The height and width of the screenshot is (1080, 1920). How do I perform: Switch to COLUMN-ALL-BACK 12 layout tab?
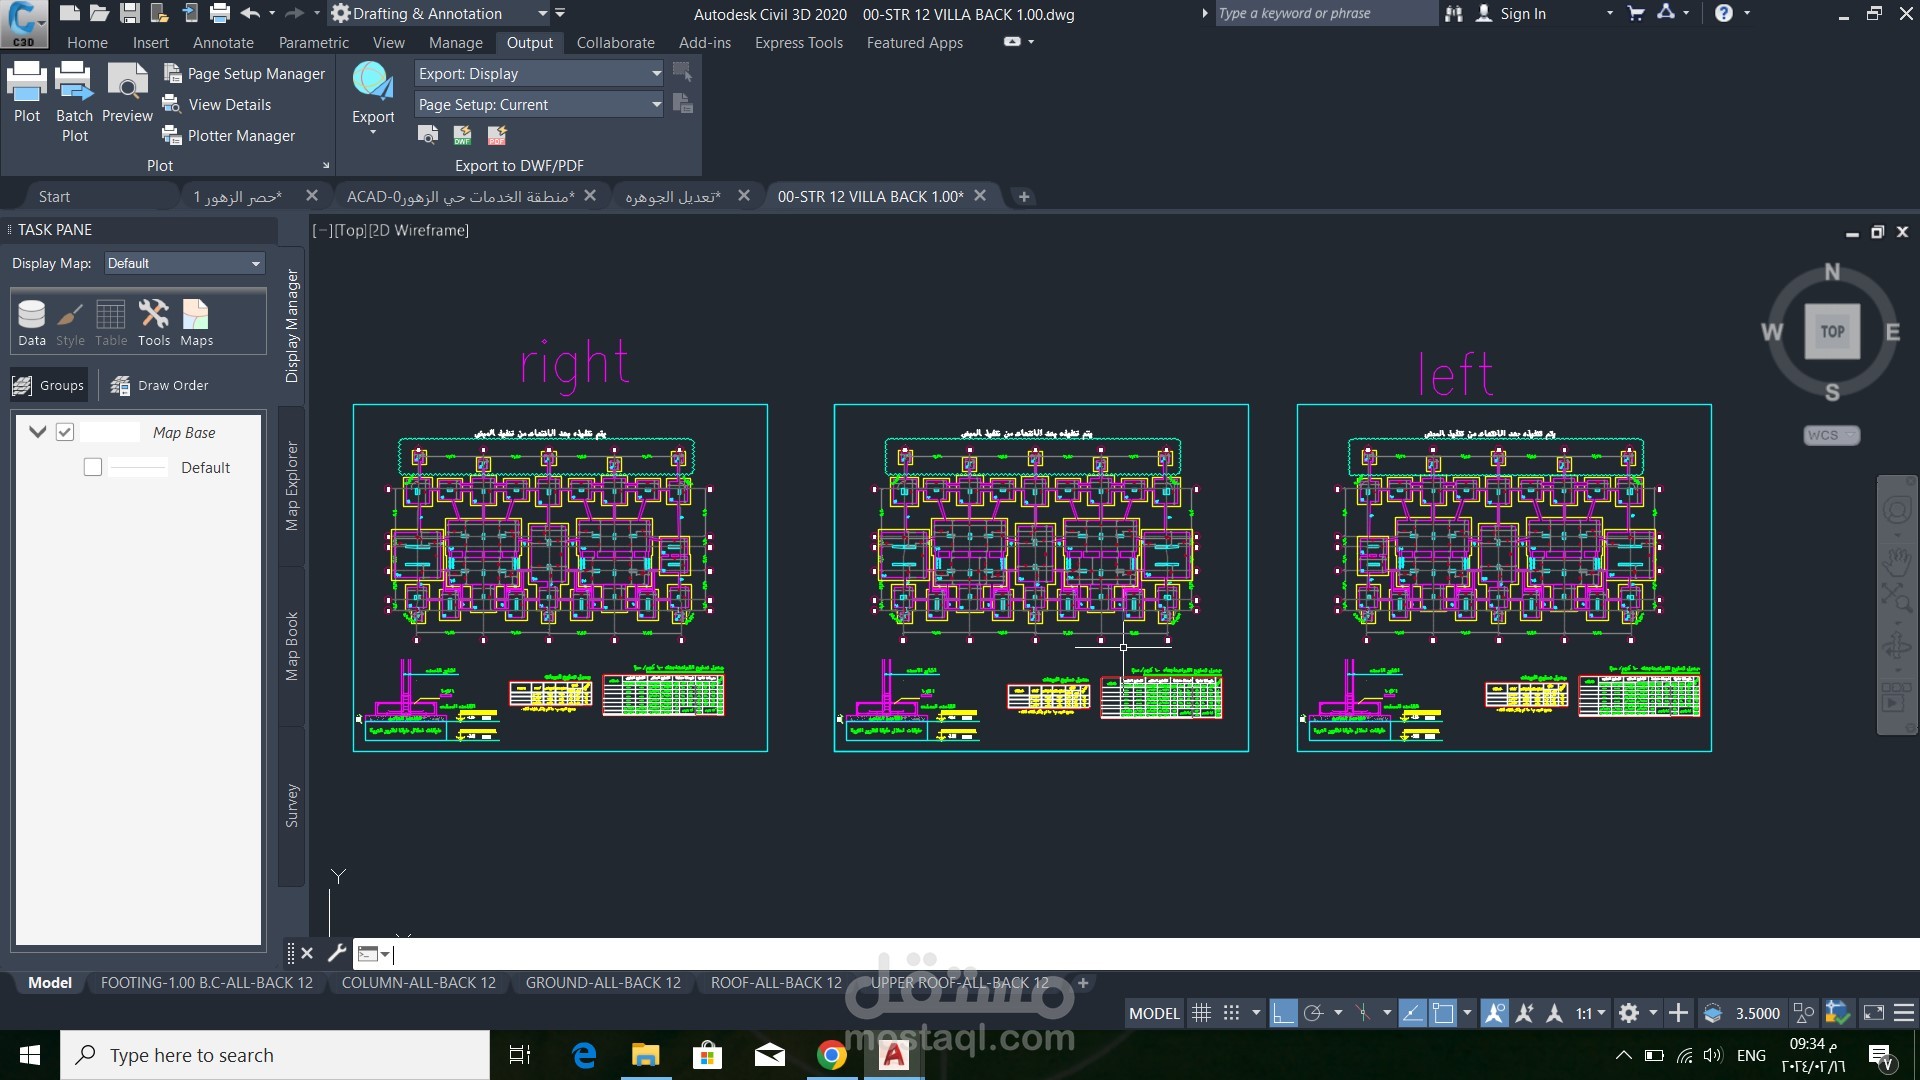[x=419, y=983]
